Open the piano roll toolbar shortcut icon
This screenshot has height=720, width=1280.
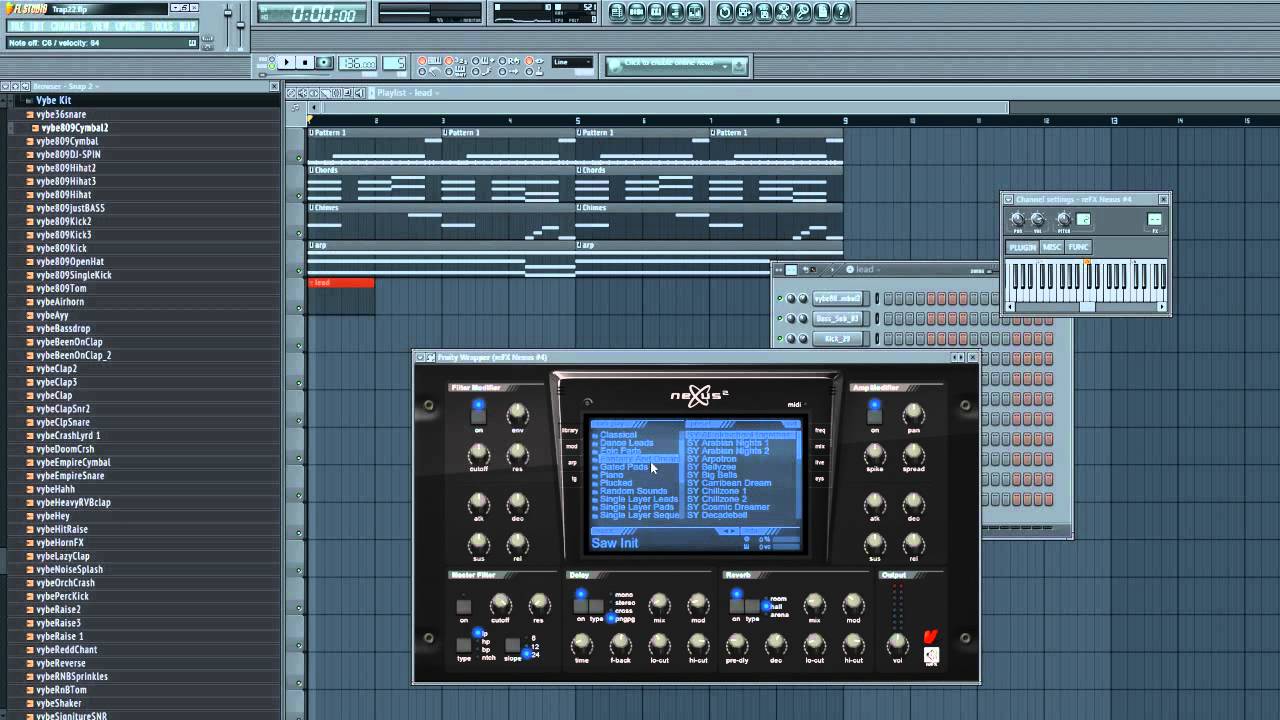[656, 12]
